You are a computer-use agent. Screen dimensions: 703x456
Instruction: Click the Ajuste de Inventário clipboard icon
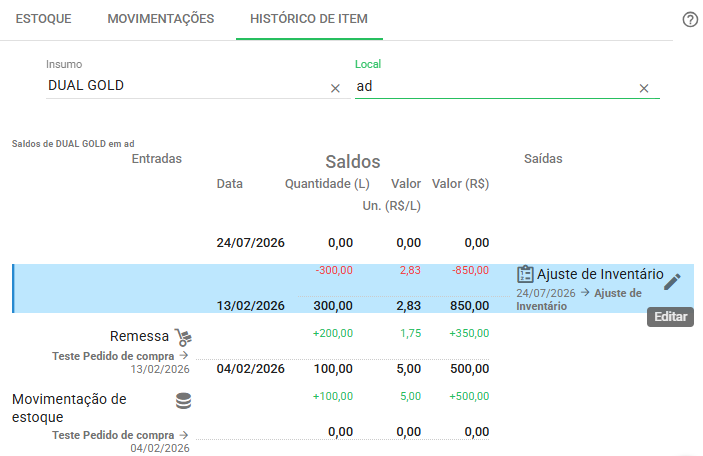[525, 274]
